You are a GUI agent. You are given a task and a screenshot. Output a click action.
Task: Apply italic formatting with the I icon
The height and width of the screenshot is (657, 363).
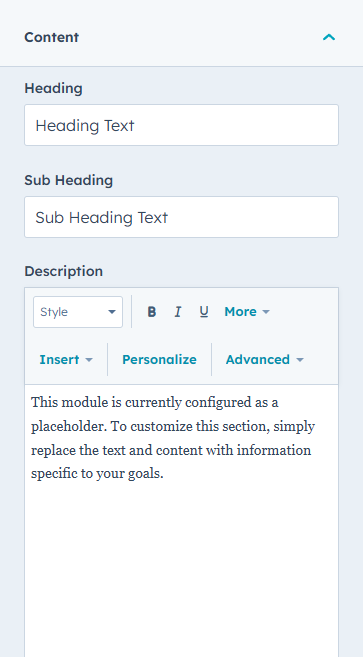[x=178, y=312]
